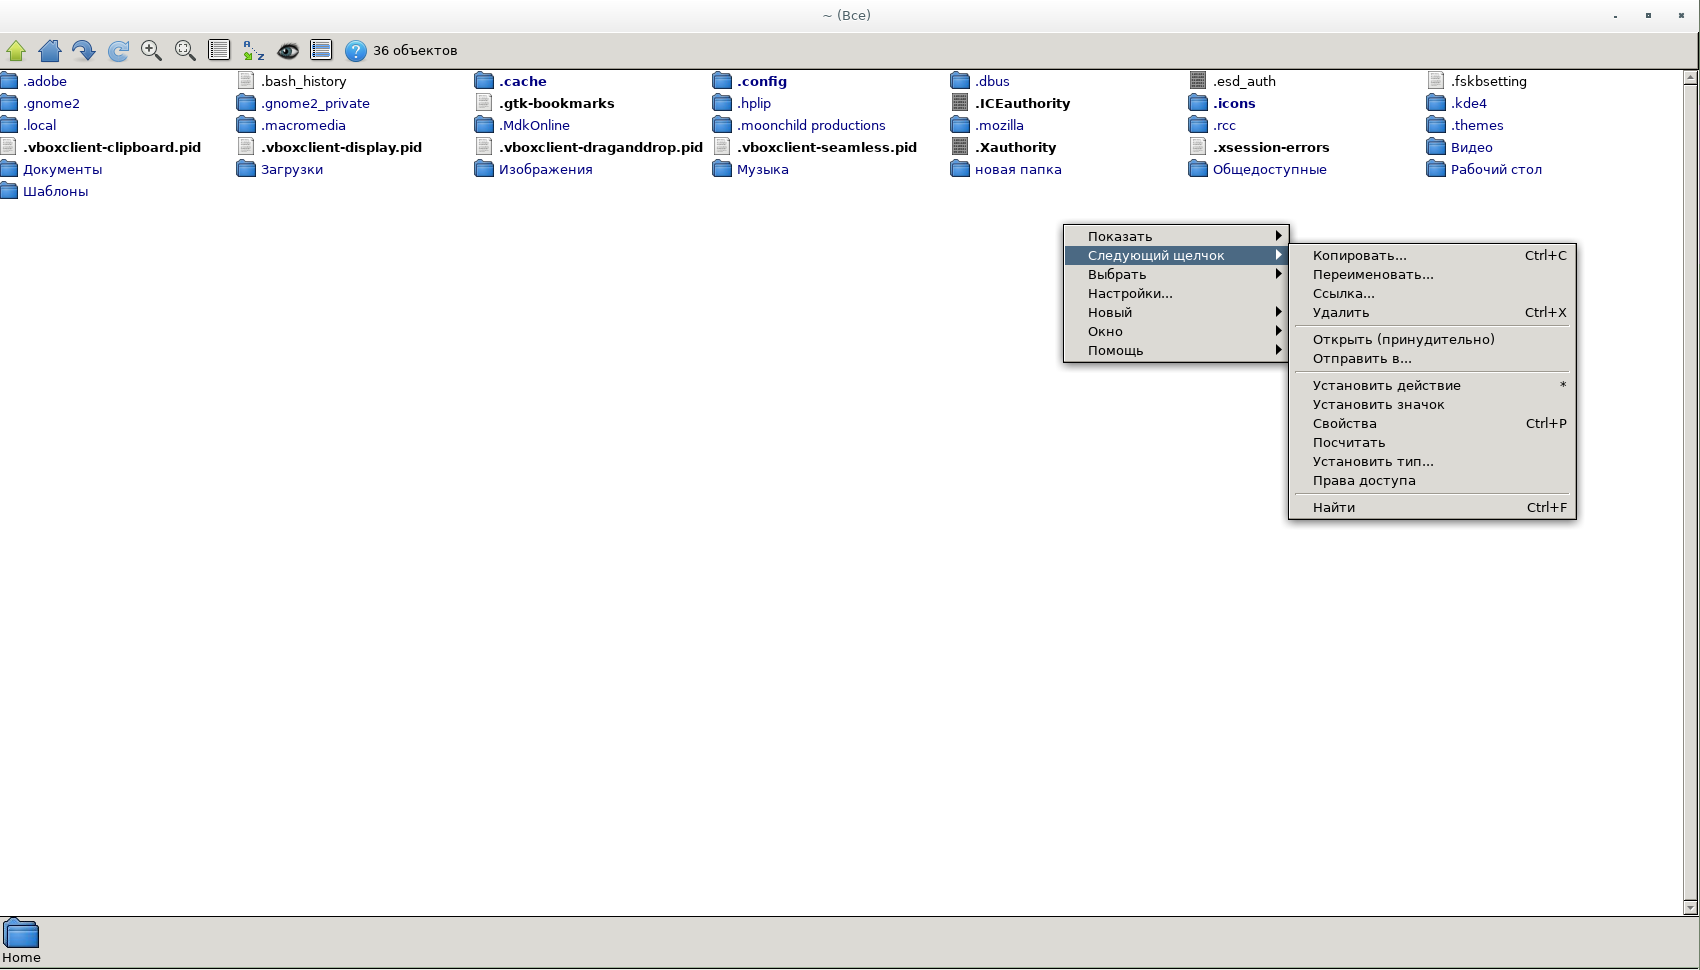Select Отправить в... menu item
Viewport: 1700px width, 970px height.
[x=1432, y=359]
